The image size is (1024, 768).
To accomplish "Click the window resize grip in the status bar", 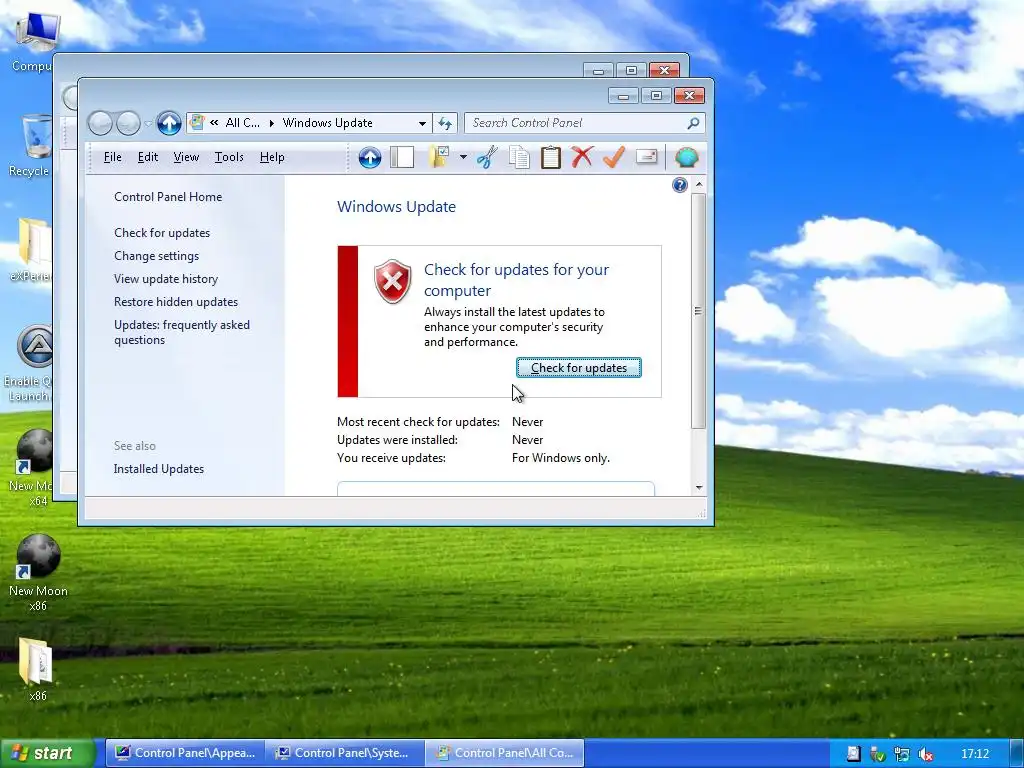I will pos(701,514).
